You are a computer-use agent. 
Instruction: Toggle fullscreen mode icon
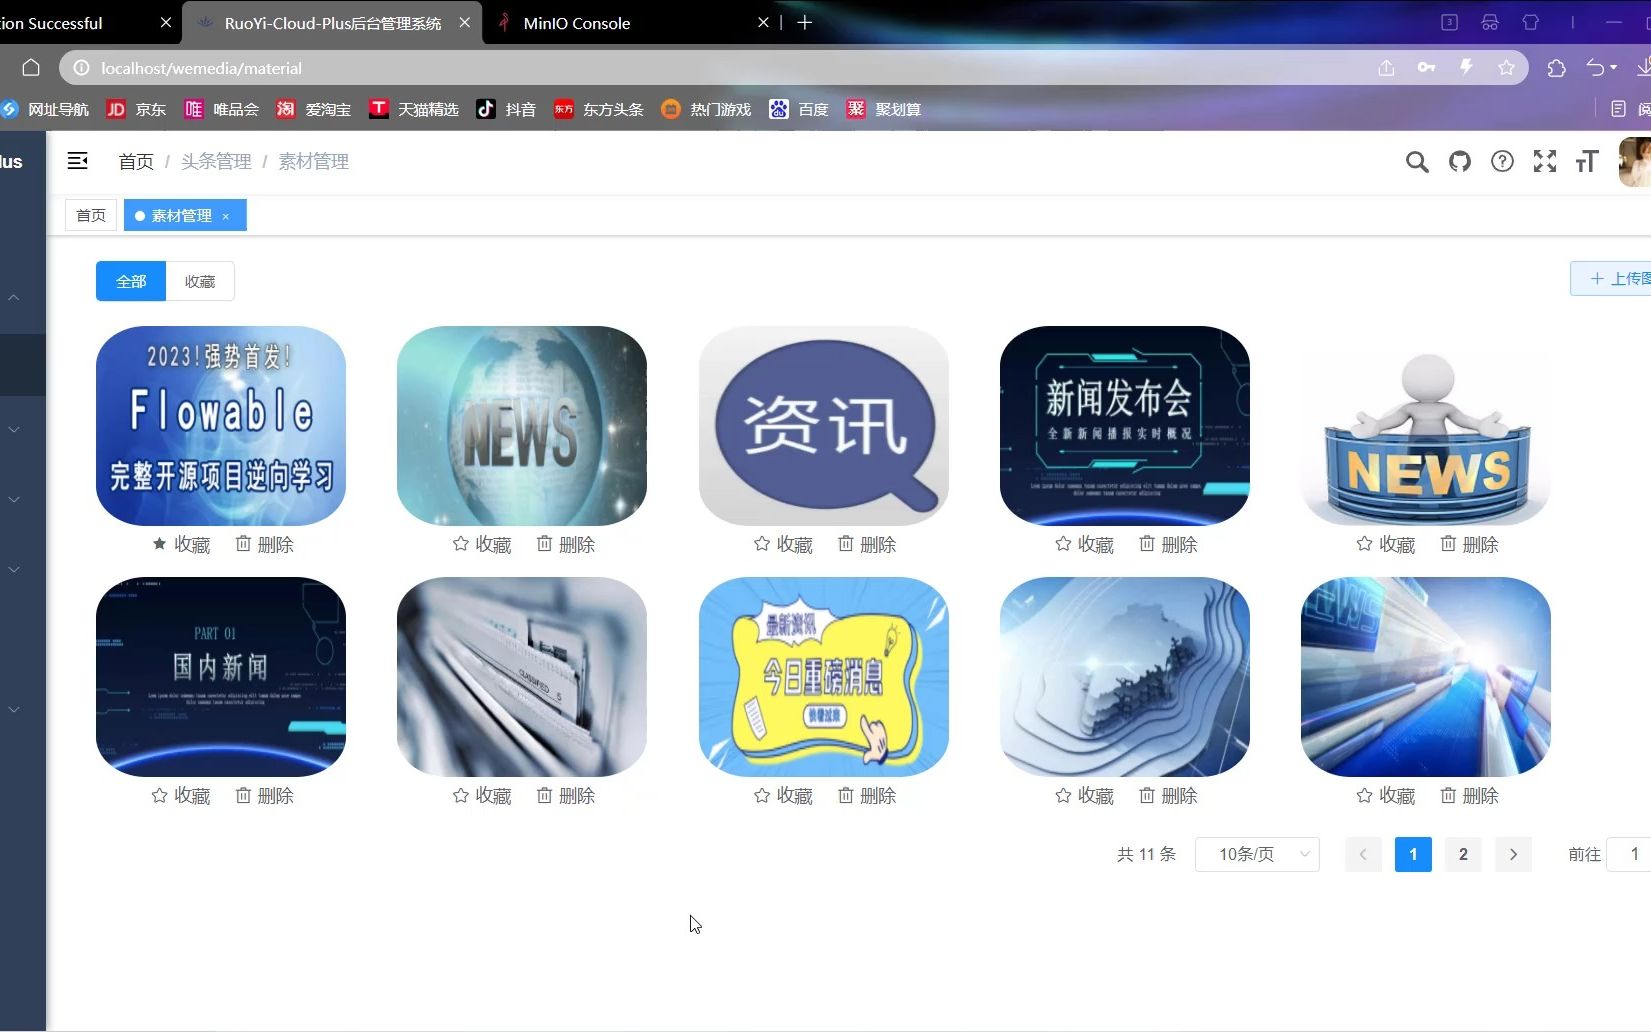tap(1544, 161)
